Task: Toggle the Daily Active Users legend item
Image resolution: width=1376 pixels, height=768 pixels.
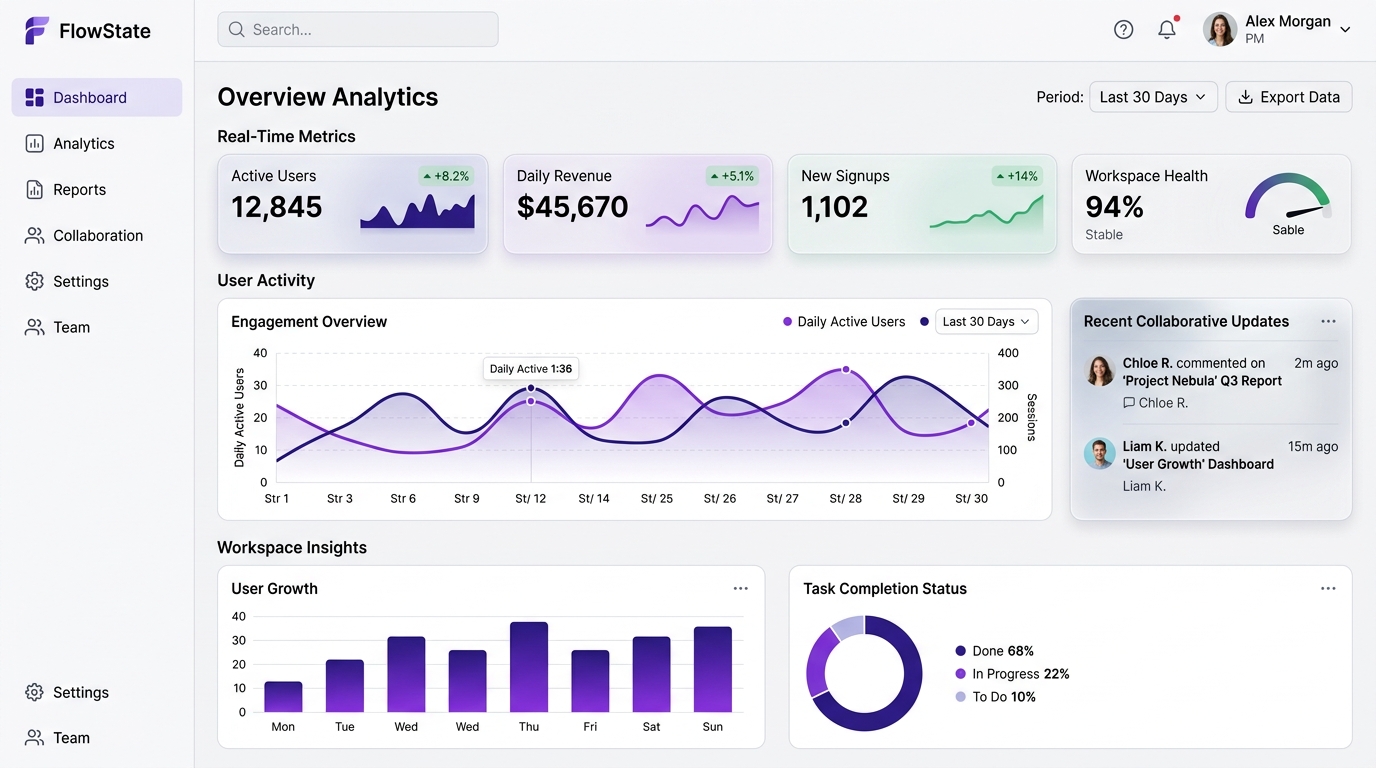Action: click(x=844, y=322)
